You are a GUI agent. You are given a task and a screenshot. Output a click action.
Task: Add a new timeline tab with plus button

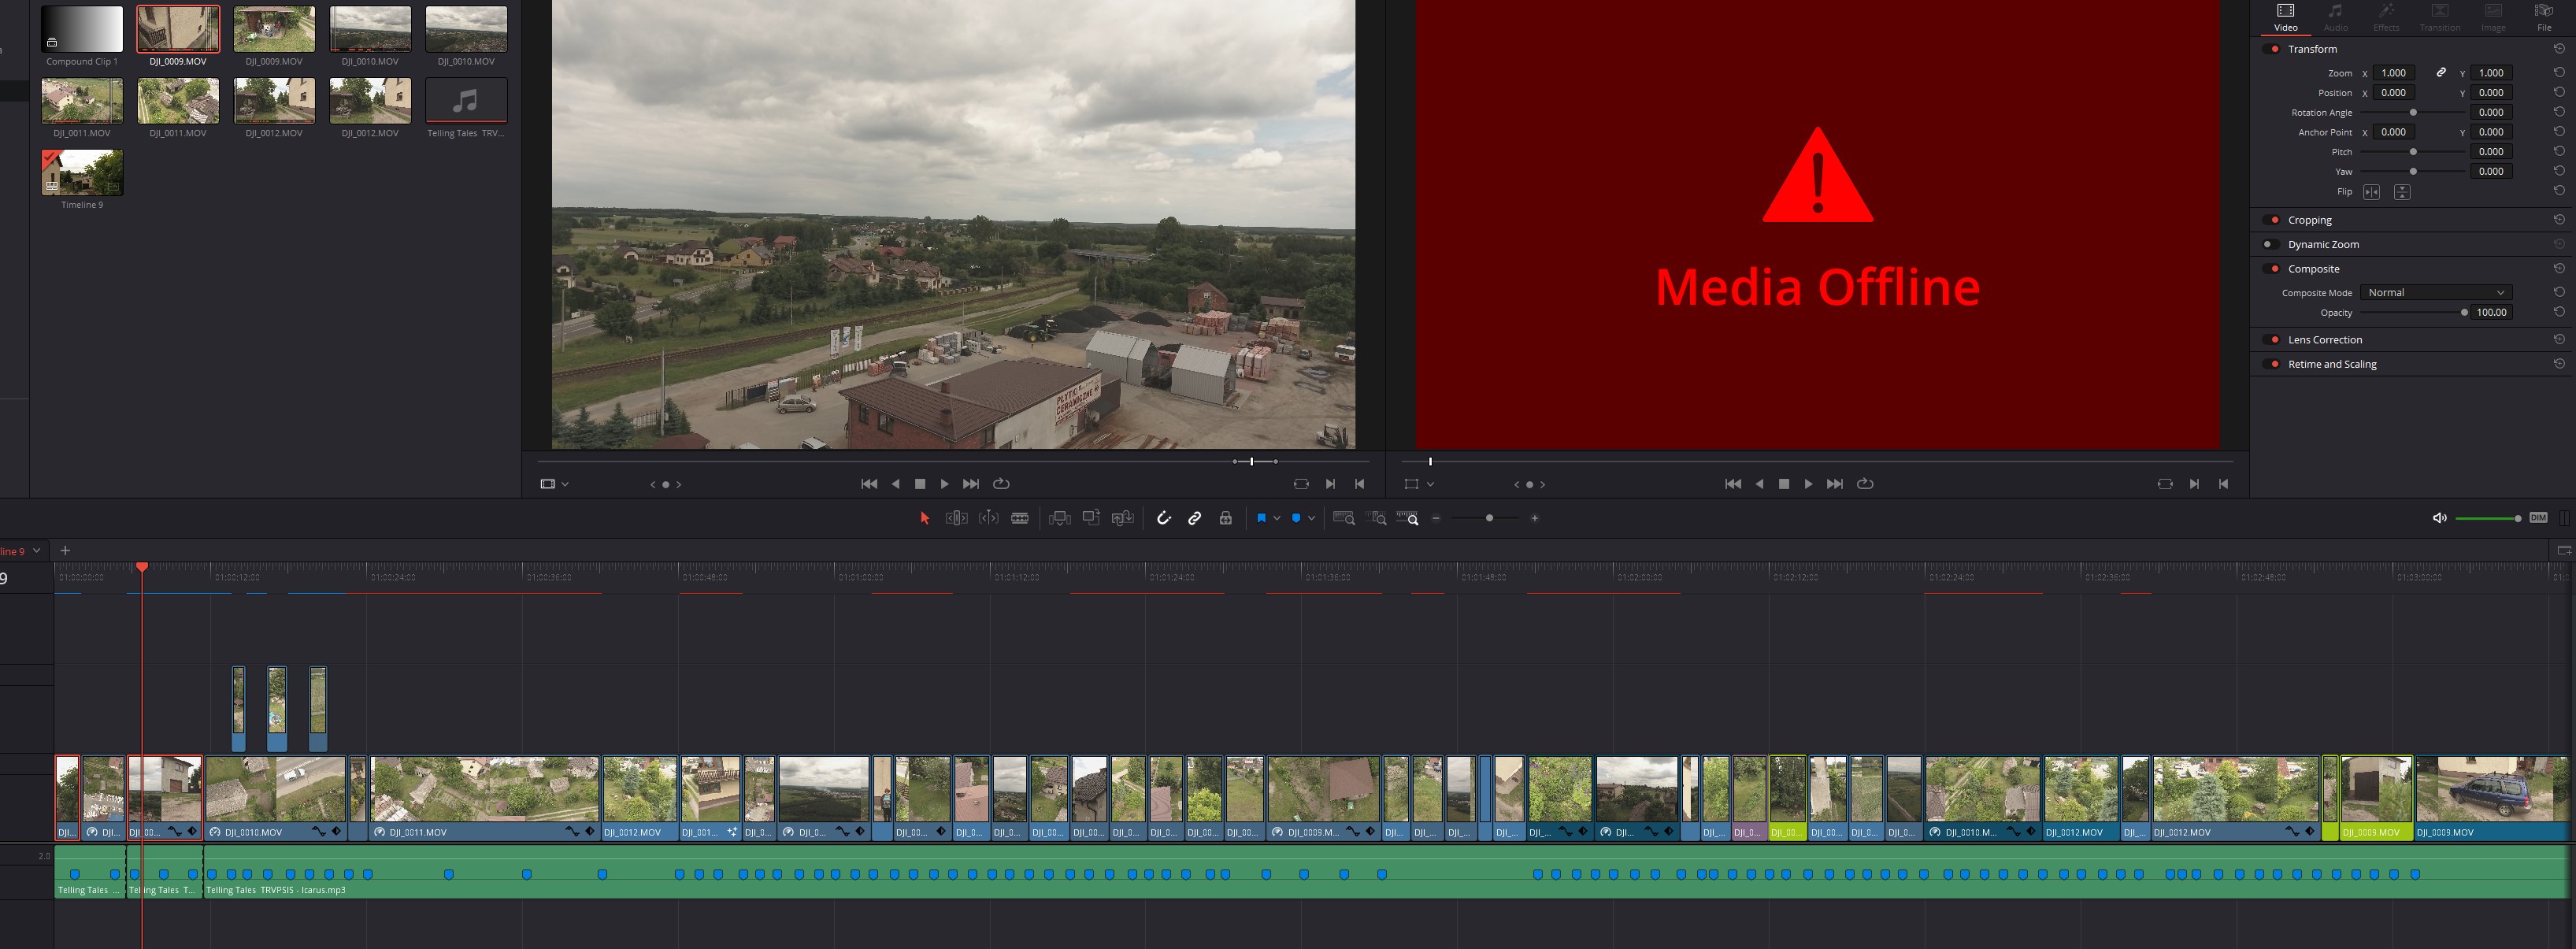coord(65,550)
